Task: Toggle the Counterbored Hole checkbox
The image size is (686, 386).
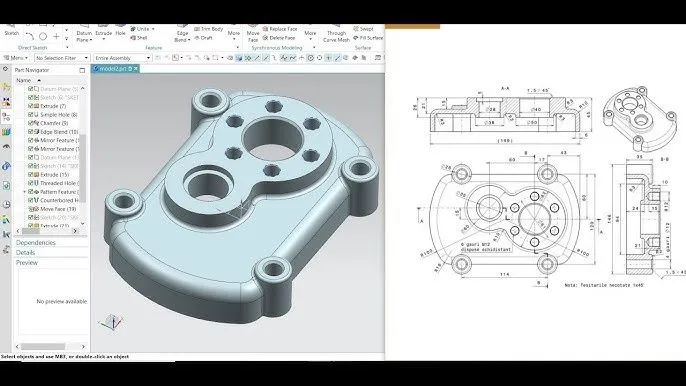Action: point(31,200)
